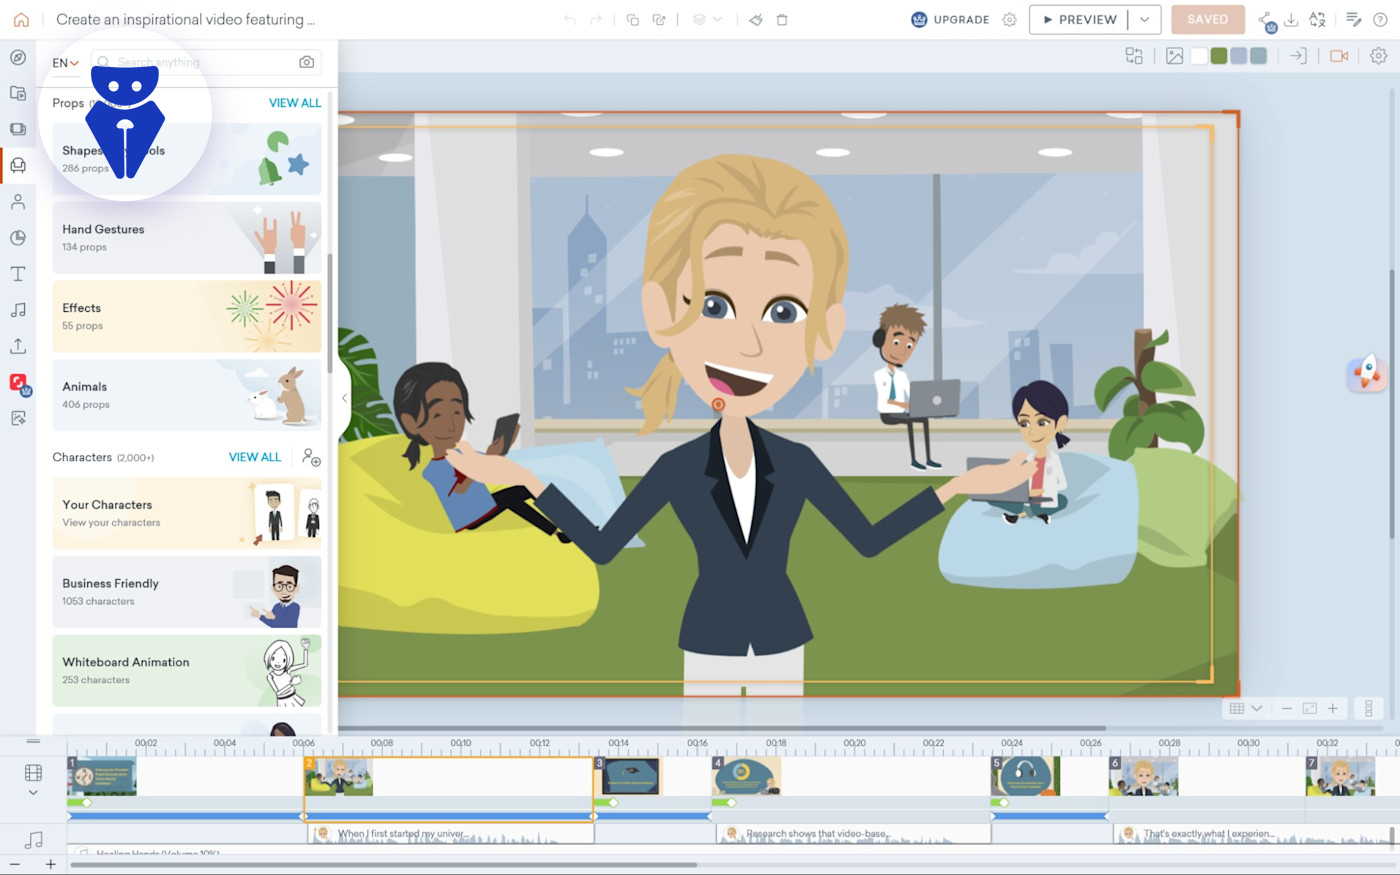Screen dimensions: 1400x875
Task: Open the layer order icon
Action: (x=700, y=19)
